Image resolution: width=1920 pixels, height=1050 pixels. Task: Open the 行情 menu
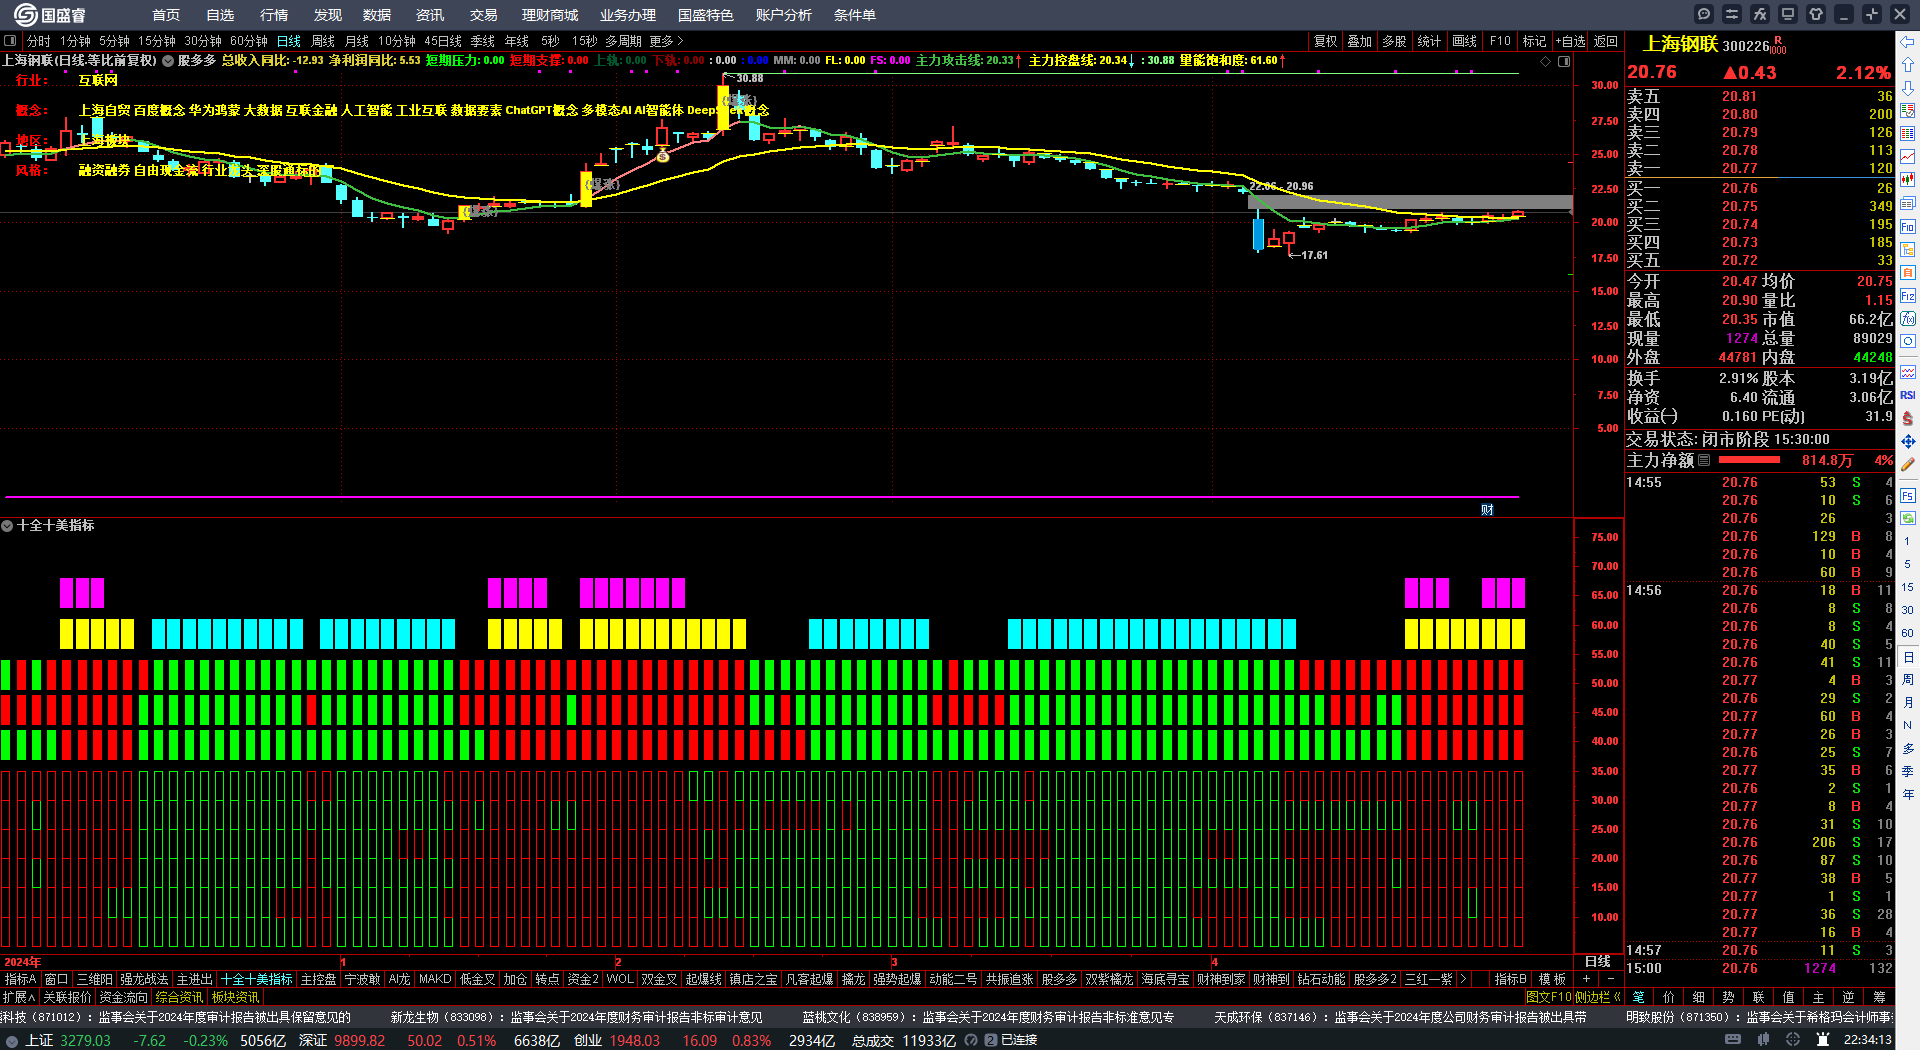pyautogui.click(x=274, y=15)
